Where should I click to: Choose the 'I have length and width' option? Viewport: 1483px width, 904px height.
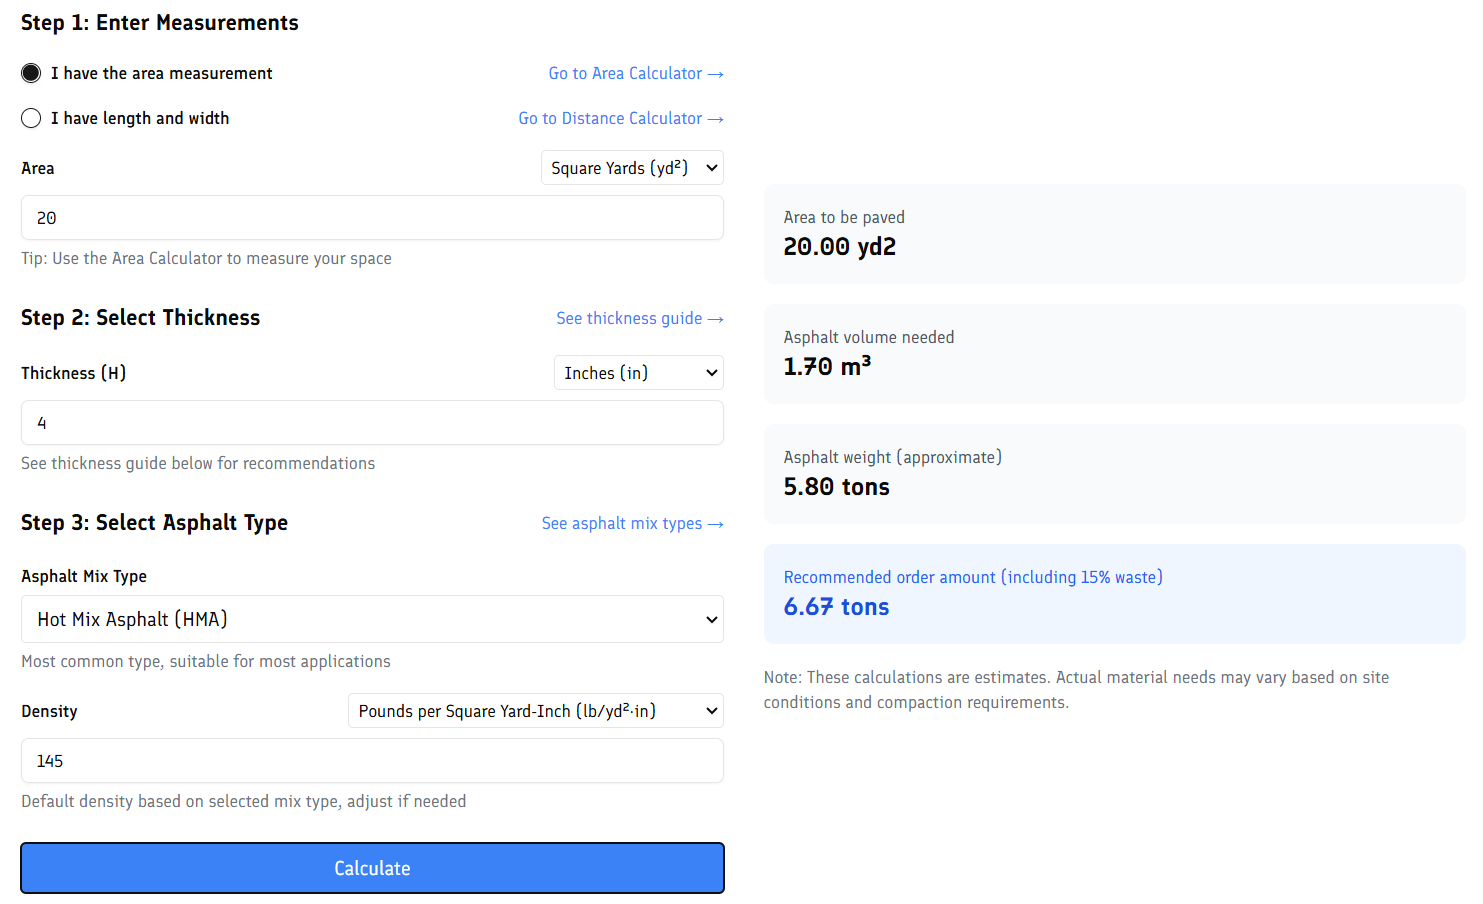coord(31,118)
